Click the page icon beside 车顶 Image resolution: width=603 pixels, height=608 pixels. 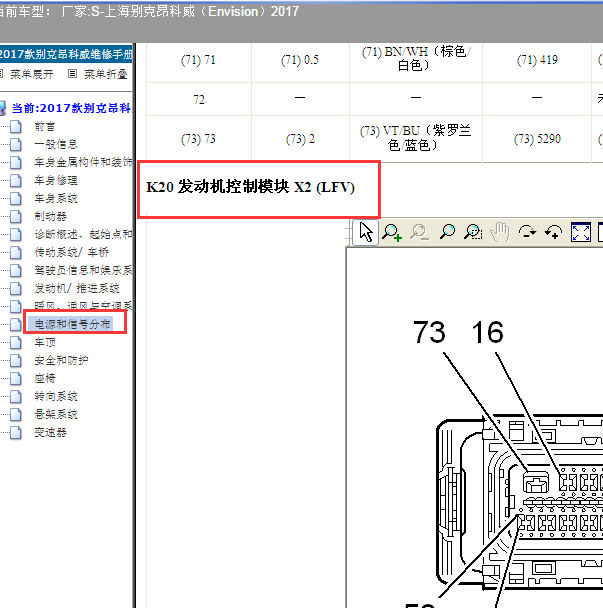pyautogui.click(x=16, y=342)
